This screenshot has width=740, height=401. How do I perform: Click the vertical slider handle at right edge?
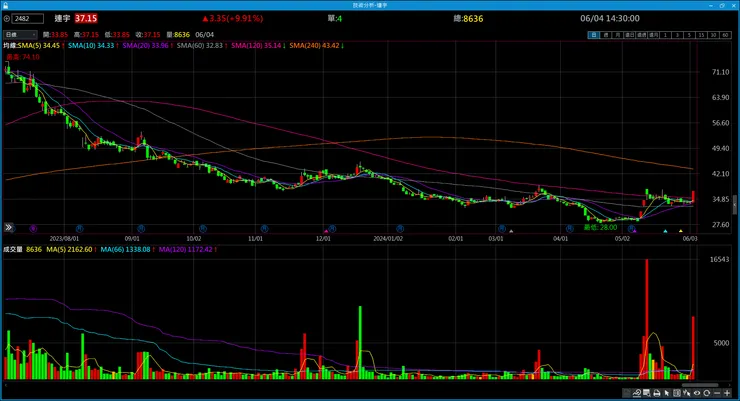coord(734,205)
